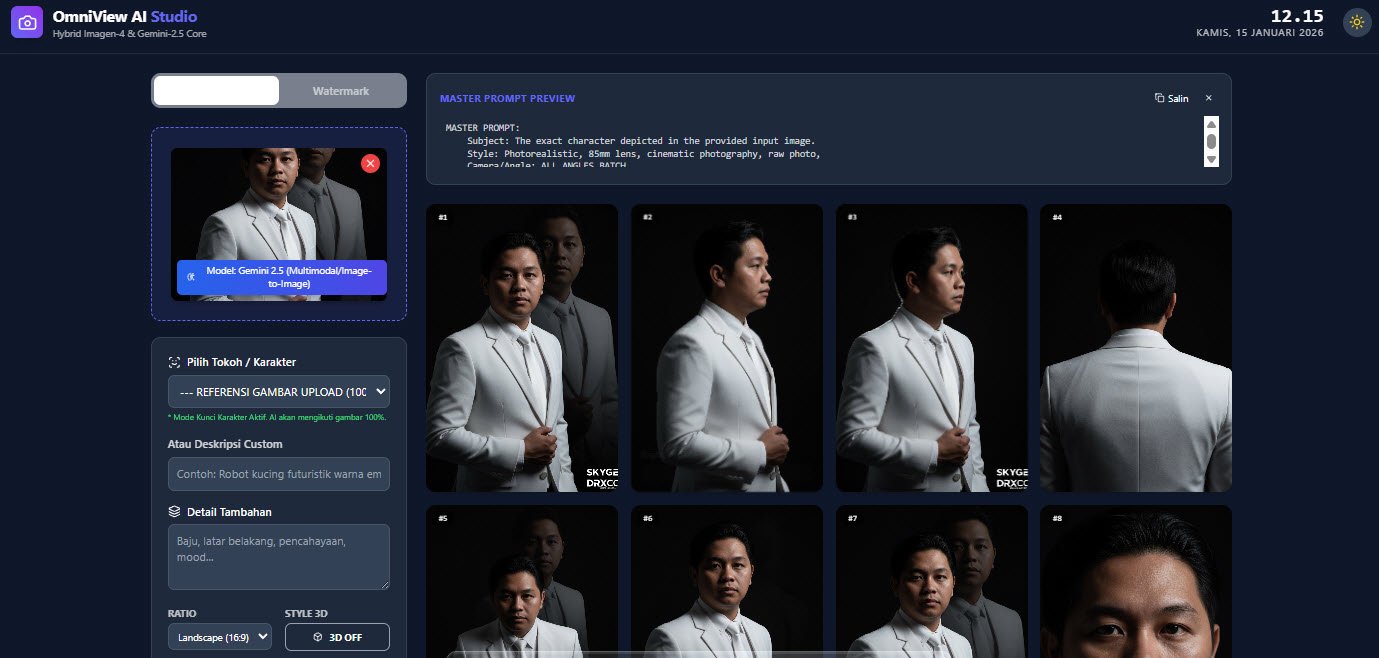Click the Atau Deskripsi Custom input field
Viewport: 1379px width, 658px height.
tap(279, 474)
